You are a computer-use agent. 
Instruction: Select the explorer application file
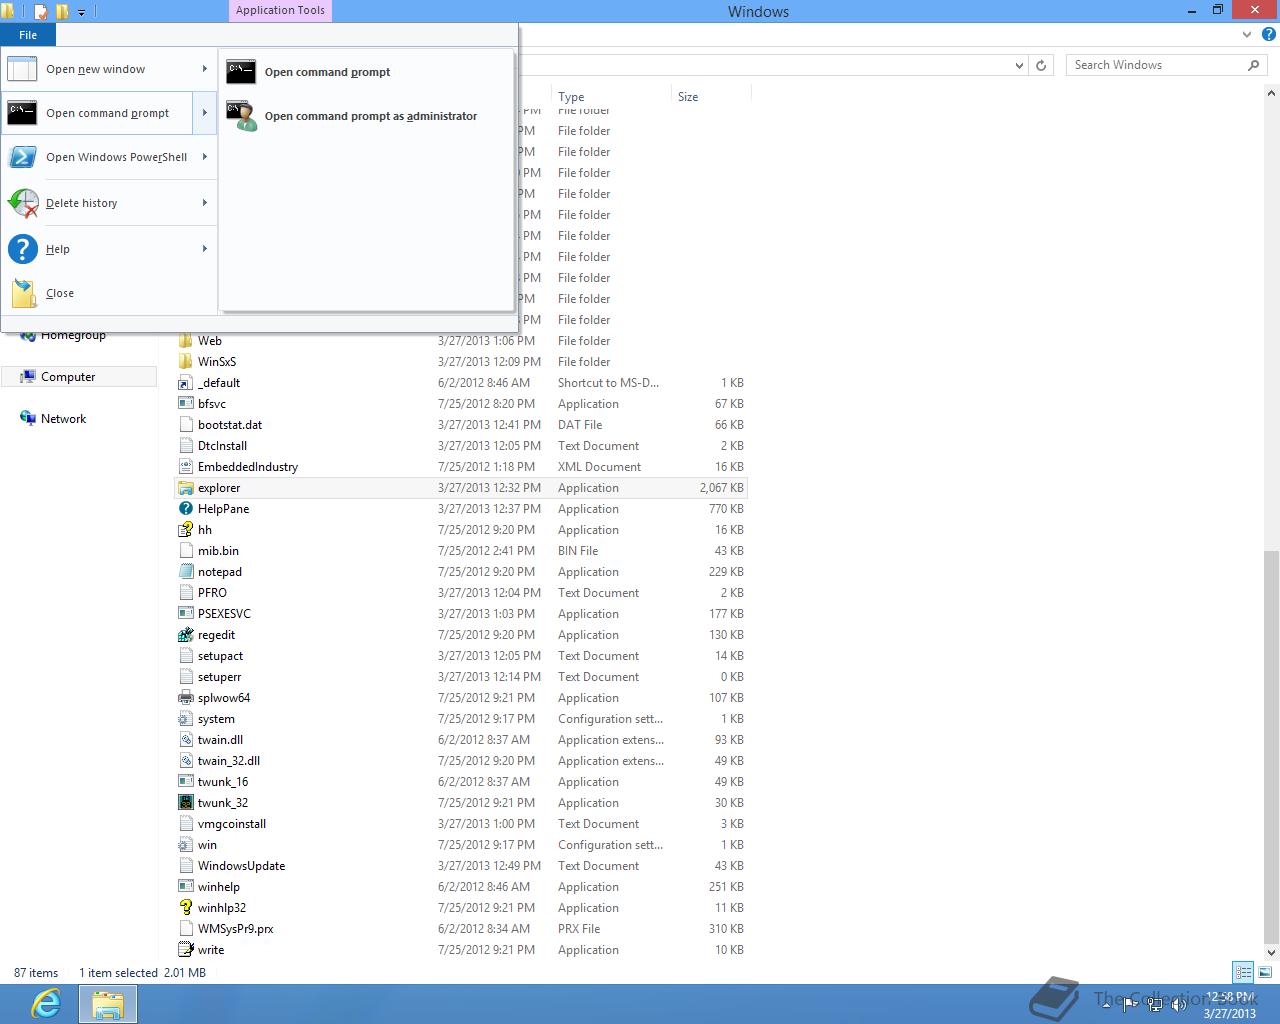pyautogui.click(x=461, y=488)
